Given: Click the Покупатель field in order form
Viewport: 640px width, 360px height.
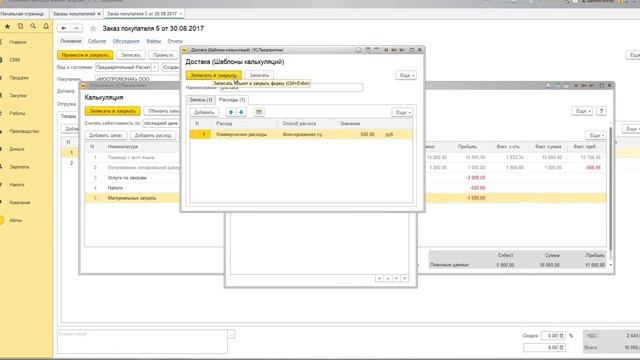Looking at the screenshot, I should [x=137, y=79].
